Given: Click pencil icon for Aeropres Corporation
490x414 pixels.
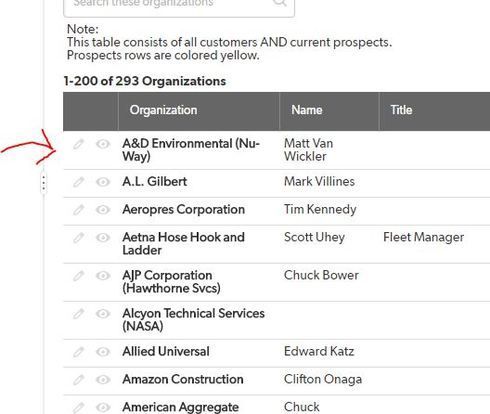Looking at the screenshot, I should tap(79, 210).
